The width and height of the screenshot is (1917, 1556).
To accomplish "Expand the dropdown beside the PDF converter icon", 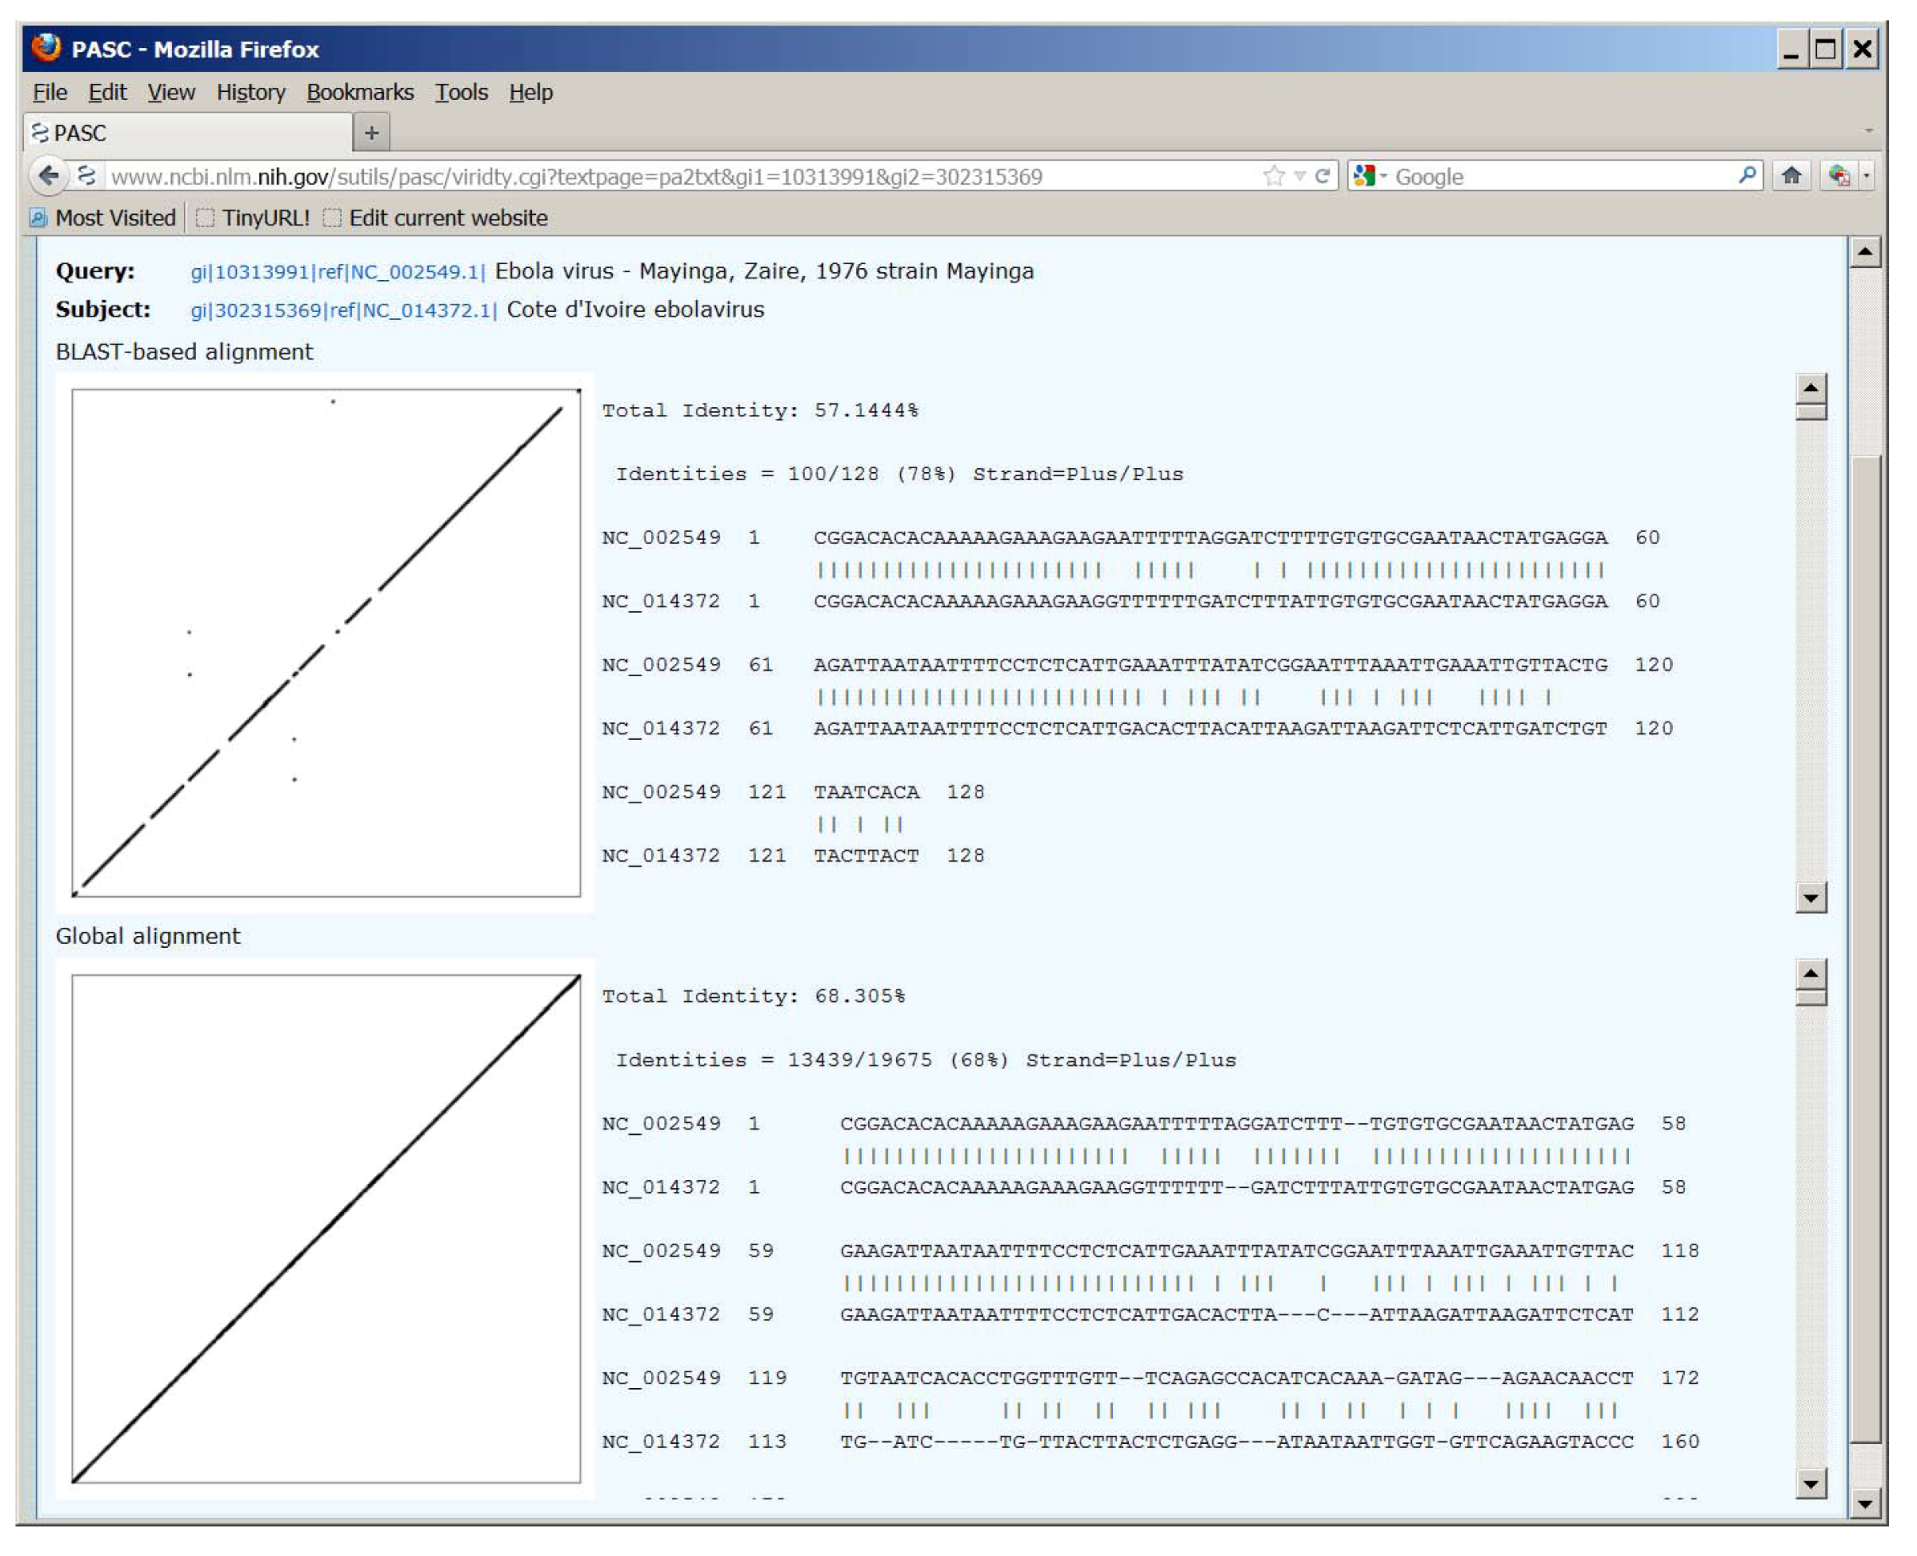I will coord(1866,176).
